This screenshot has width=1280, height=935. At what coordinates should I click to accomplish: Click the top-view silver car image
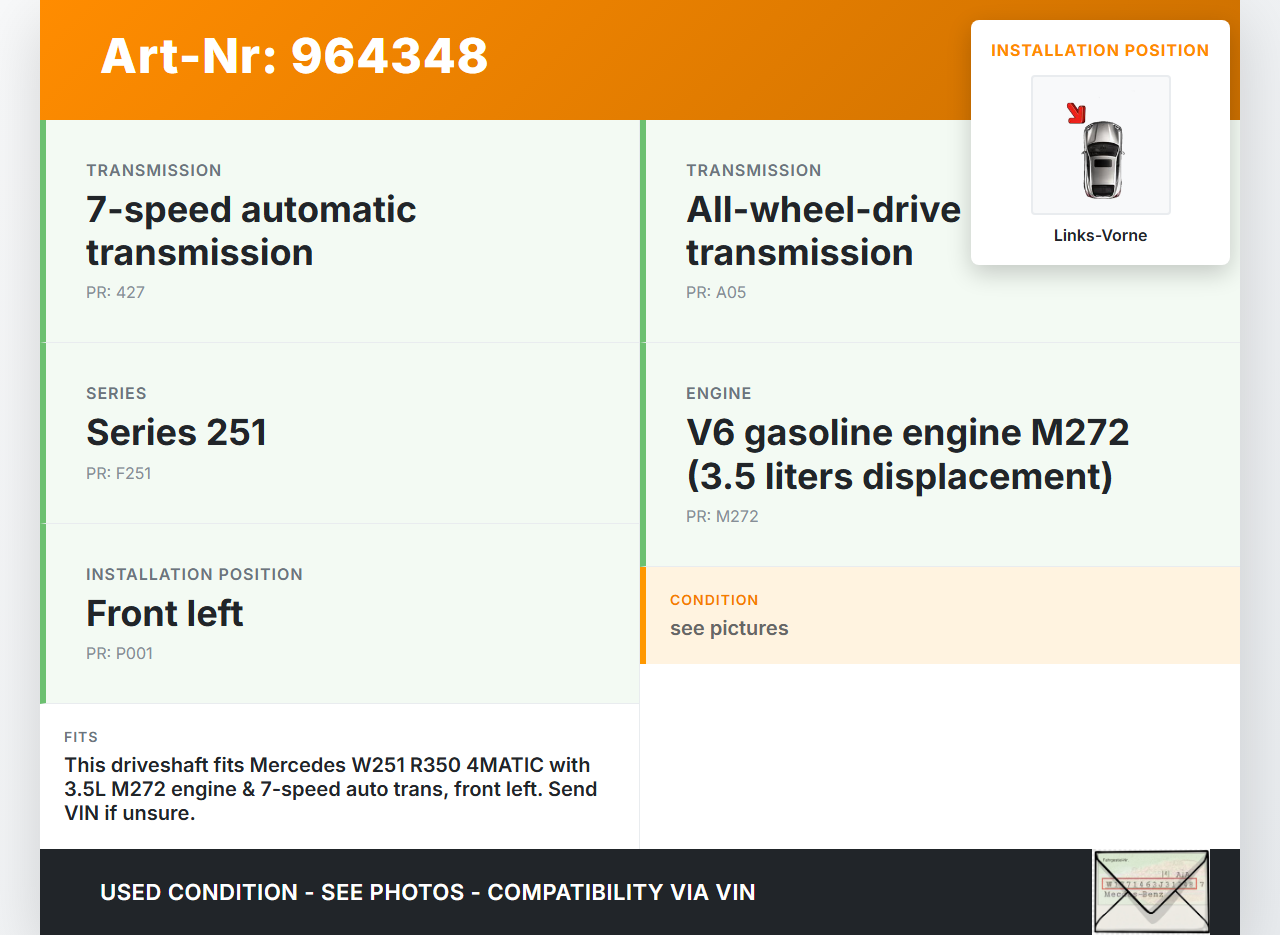pyautogui.click(x=1102, y=158)
